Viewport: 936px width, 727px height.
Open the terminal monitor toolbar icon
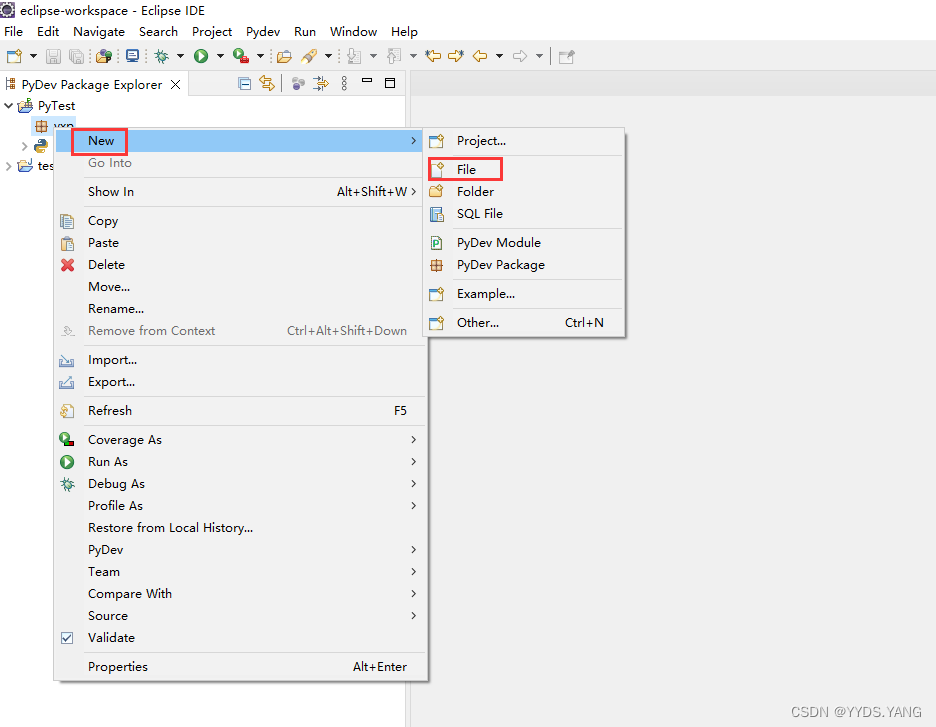(x=132, y=56)
